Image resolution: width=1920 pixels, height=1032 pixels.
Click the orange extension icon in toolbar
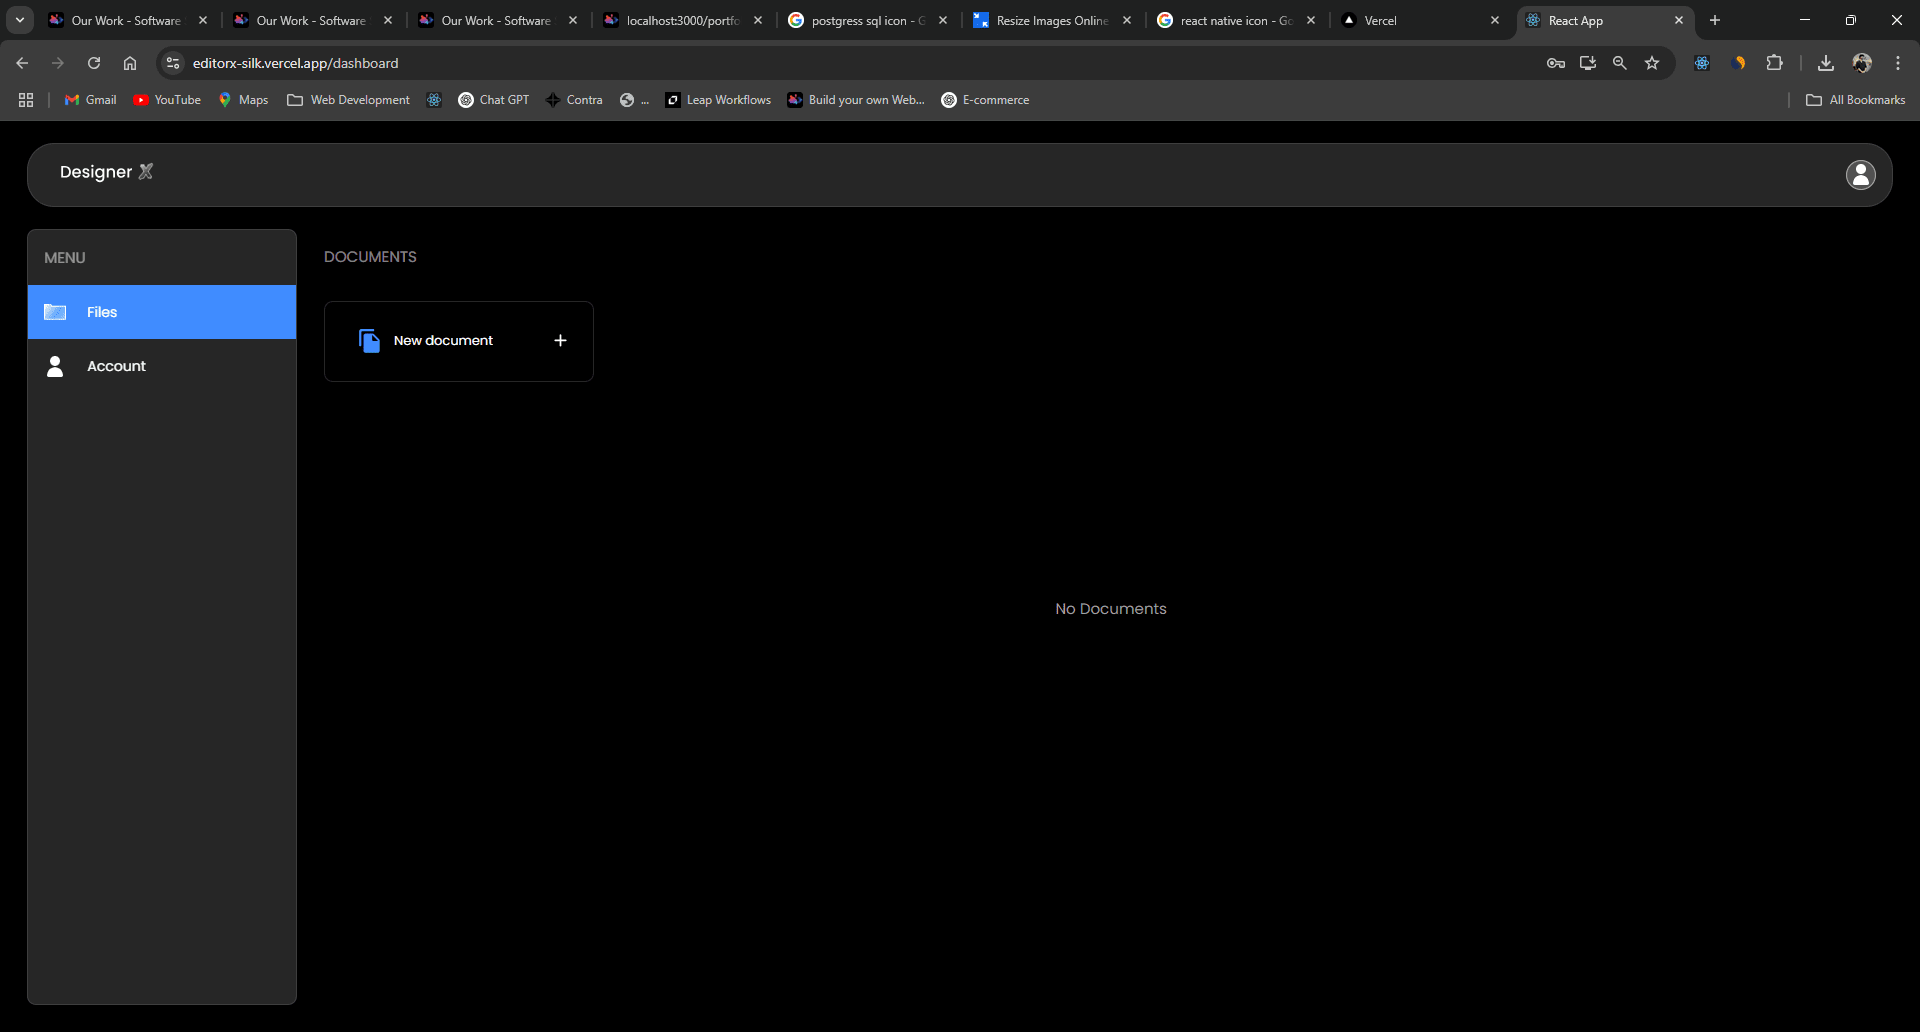[1739, 63]
